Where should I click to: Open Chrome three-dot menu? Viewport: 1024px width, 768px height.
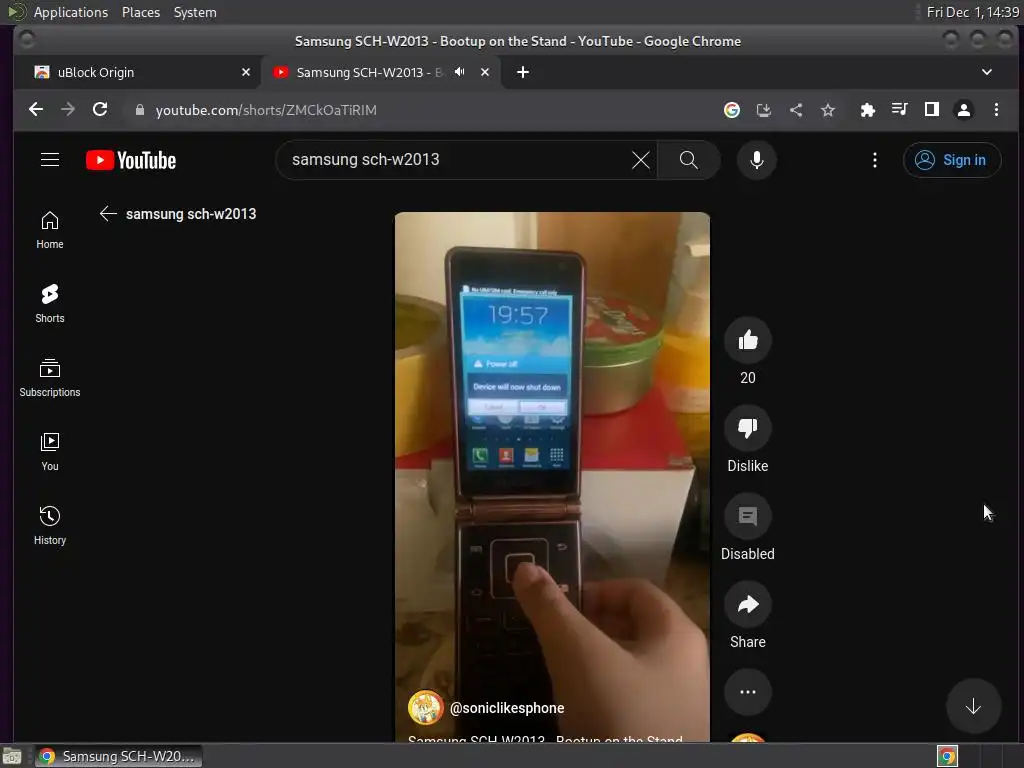coord(996,110)
